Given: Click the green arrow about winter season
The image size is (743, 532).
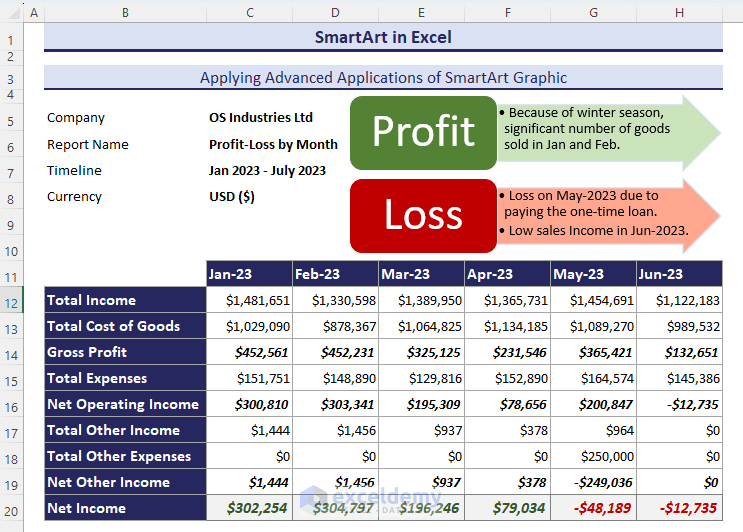Looking at the screenshot, I should click(x=608, y=133).
